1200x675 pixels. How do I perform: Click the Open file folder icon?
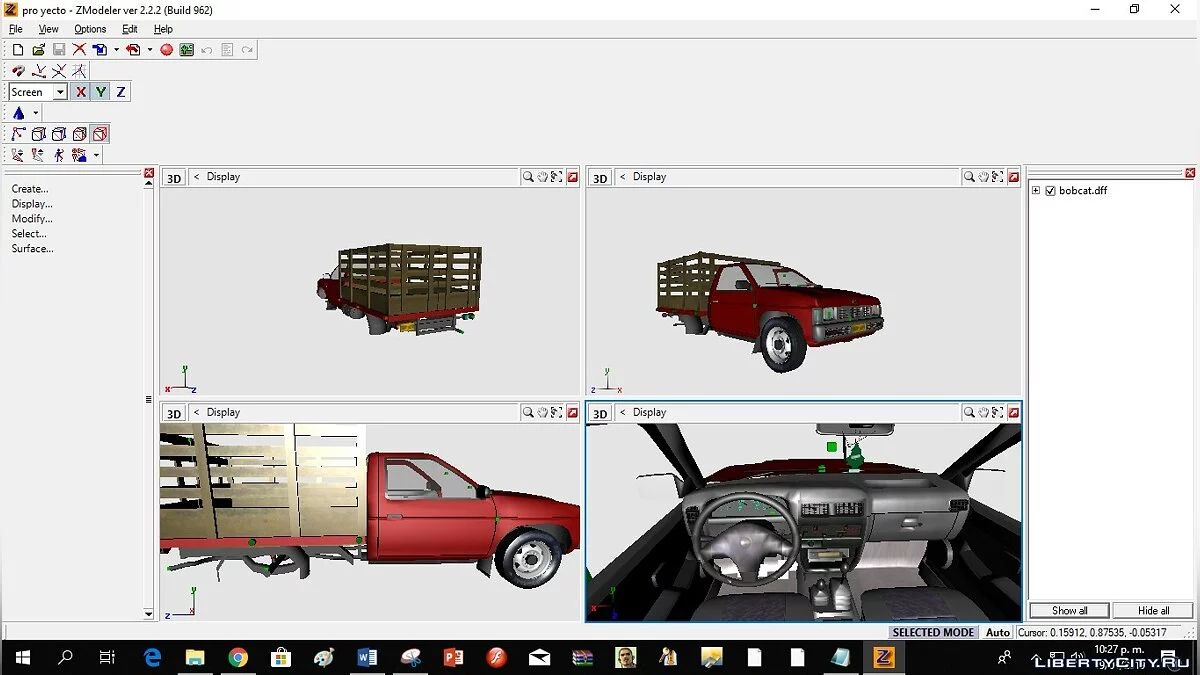click(38, 49)
